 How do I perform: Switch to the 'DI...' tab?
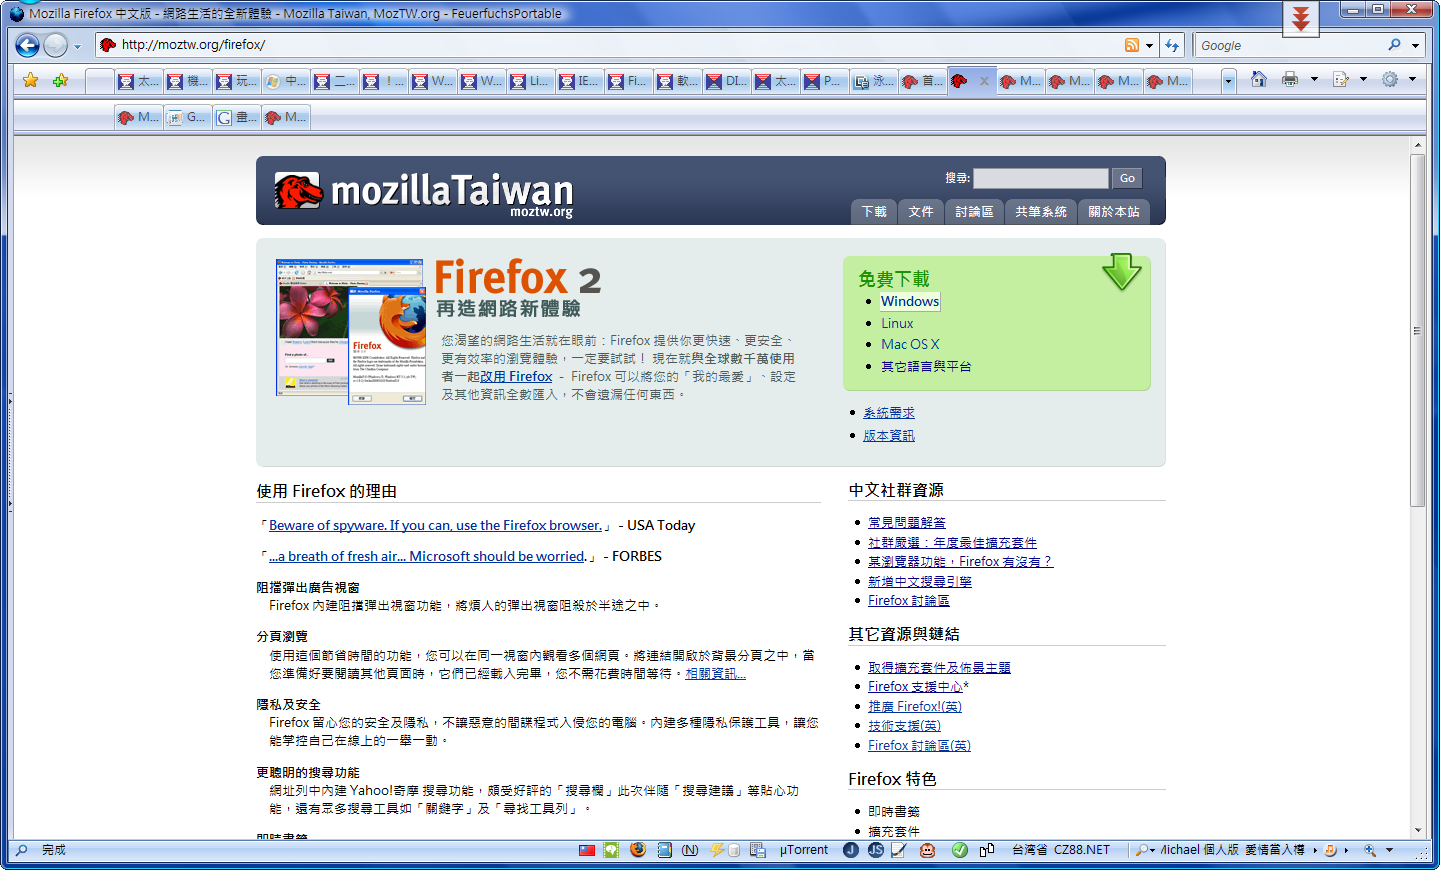(x=727, y=81)
